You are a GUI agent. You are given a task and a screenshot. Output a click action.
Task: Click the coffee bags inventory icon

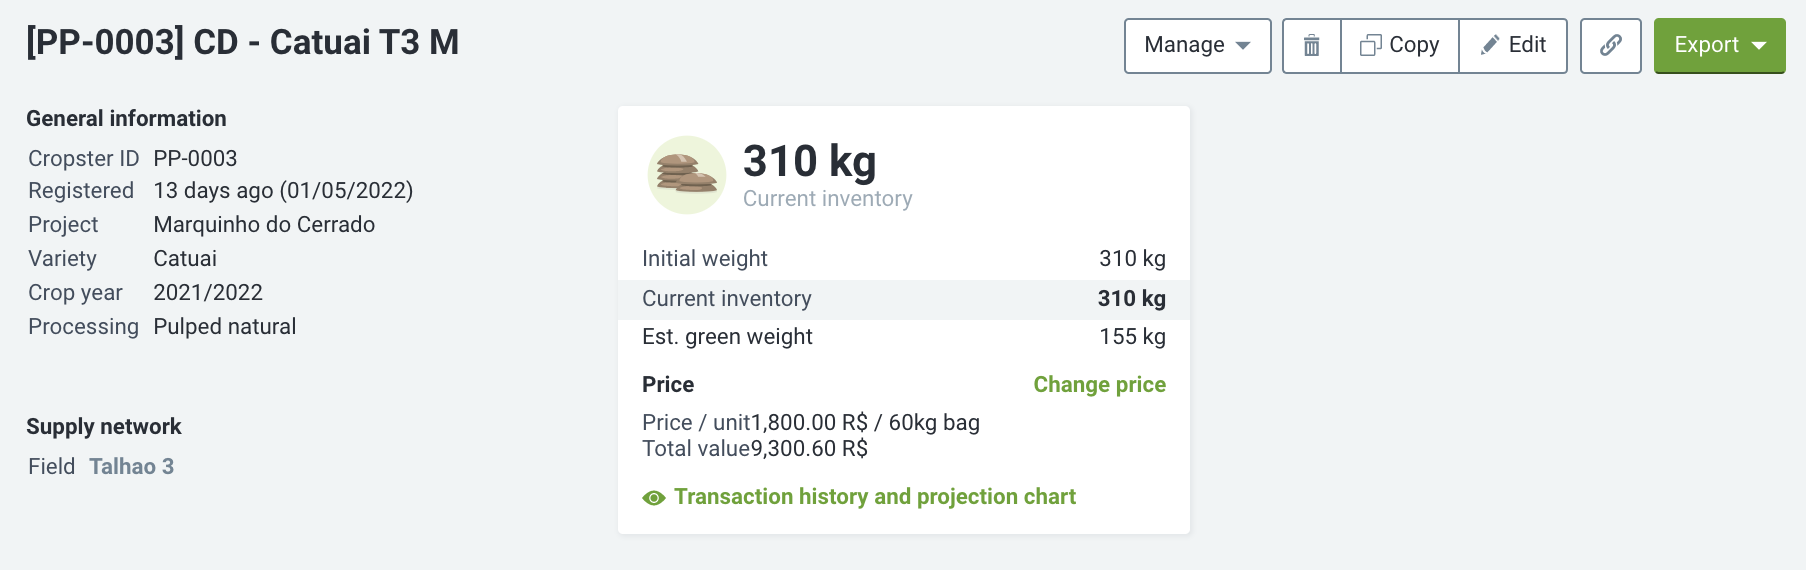(687, 175)
